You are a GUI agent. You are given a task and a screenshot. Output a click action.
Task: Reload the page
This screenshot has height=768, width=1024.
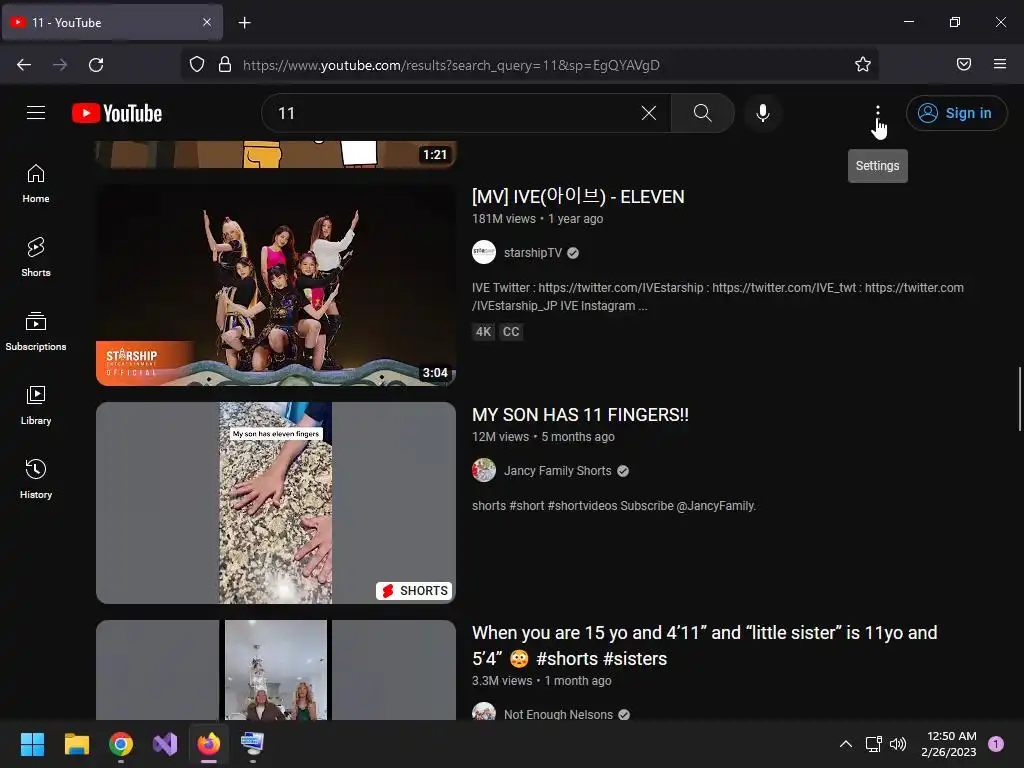[x=96, y=65]
